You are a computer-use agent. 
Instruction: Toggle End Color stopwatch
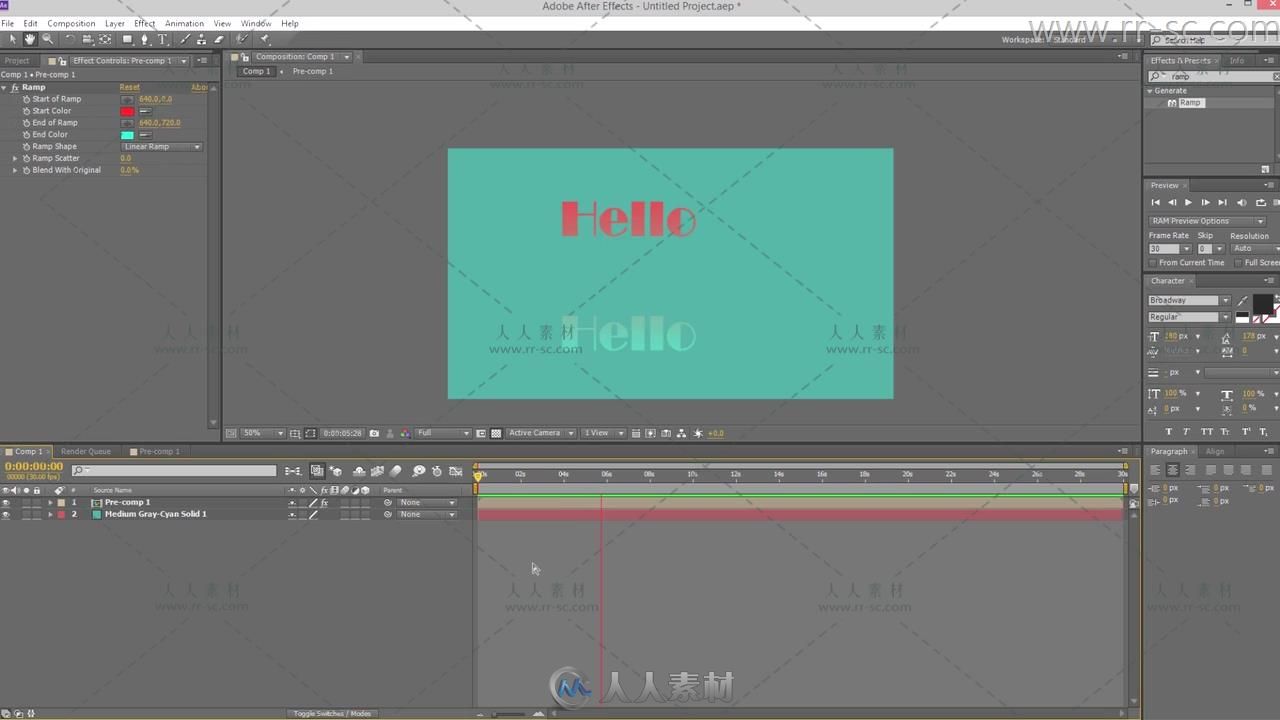coord(26,134)
